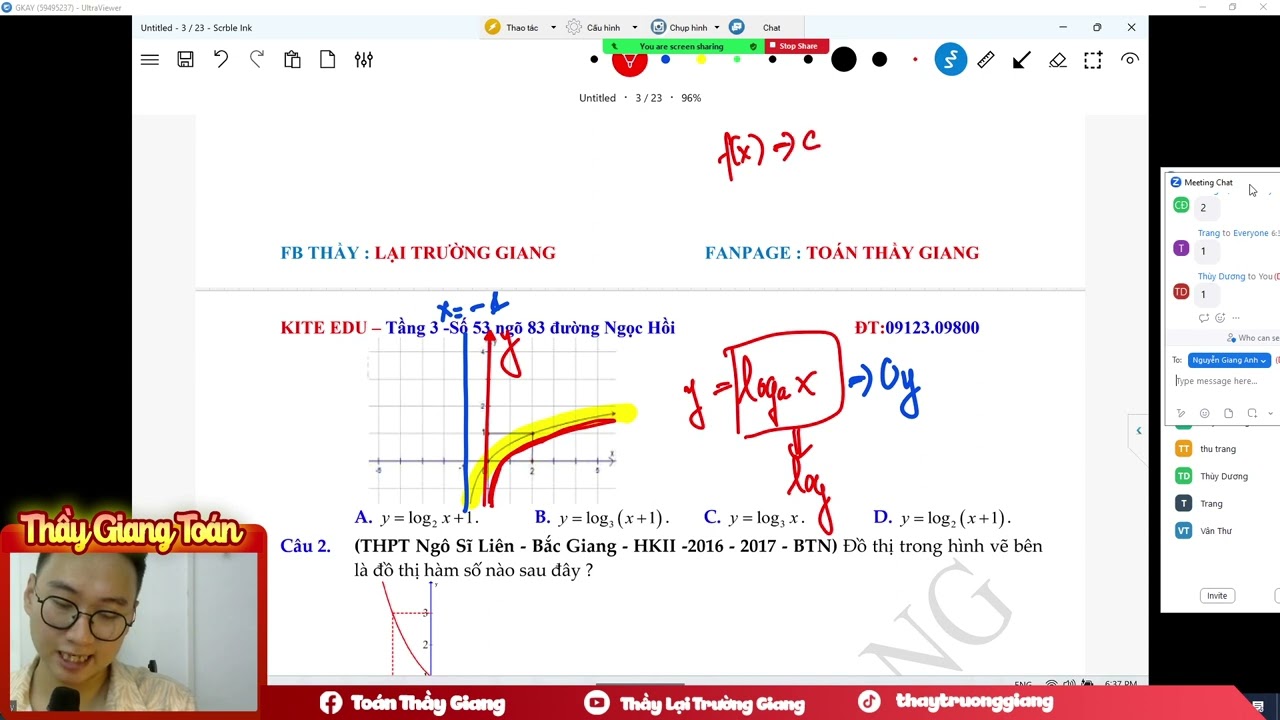Viewport: 1280px width, 720px height.
Task: Click the attach file icon in chat
Action: 1228,413
